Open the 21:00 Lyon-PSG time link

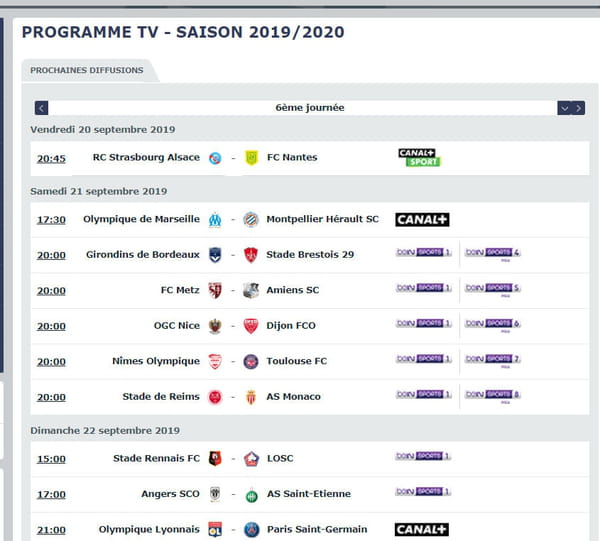coord(51,530)
